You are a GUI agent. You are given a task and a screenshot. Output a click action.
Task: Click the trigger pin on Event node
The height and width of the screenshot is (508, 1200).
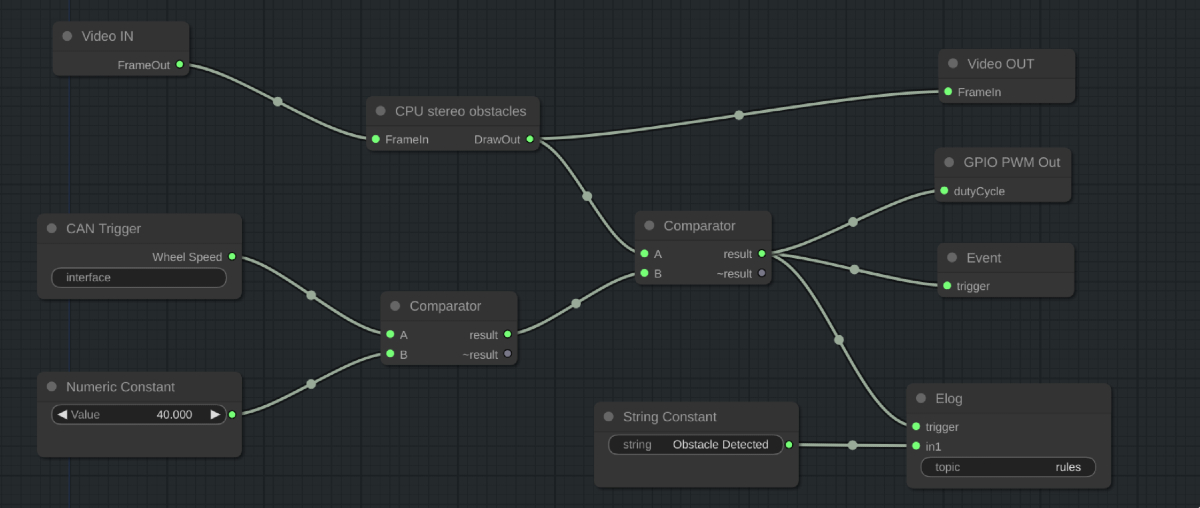point(946,286)
